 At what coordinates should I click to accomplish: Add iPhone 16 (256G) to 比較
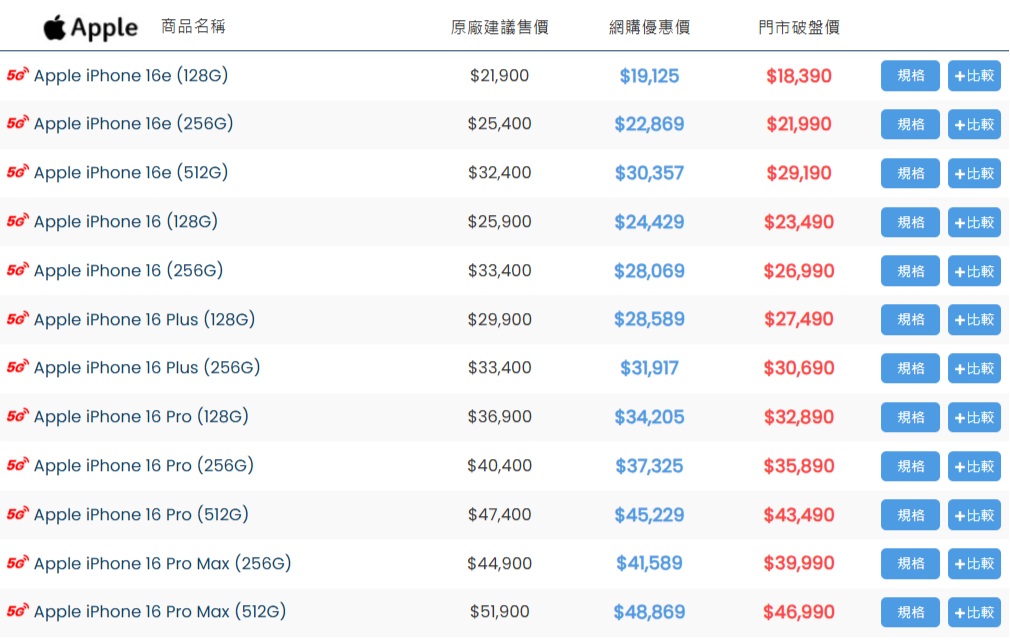tap(974, 271)
